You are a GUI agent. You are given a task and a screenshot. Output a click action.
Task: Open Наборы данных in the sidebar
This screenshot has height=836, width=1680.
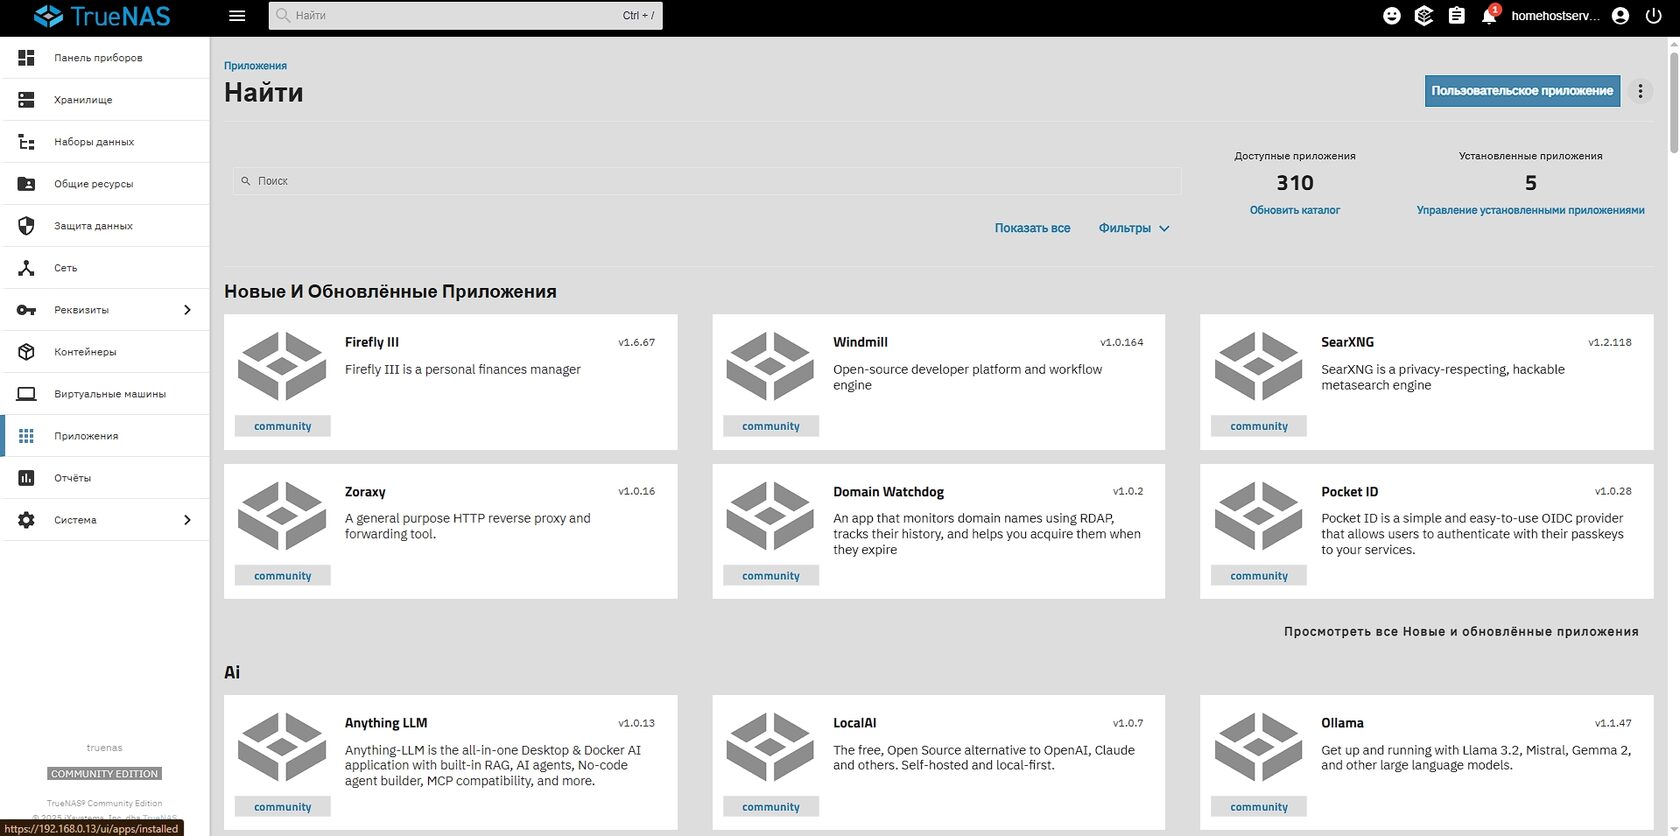(x=105, y=142)
